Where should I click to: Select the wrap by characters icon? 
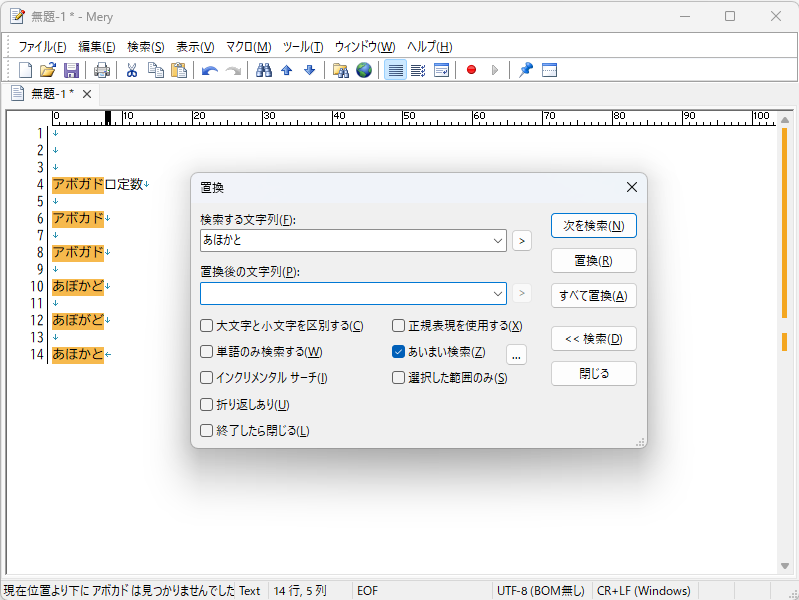click(x=418, y=70)
